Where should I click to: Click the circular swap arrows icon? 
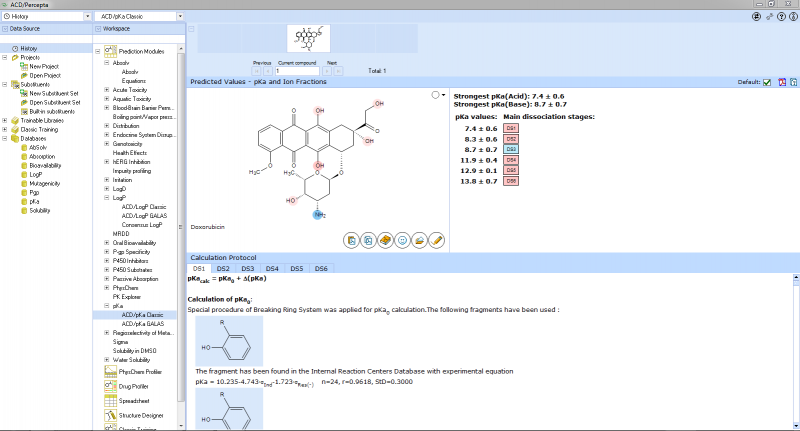click(757, 17)
